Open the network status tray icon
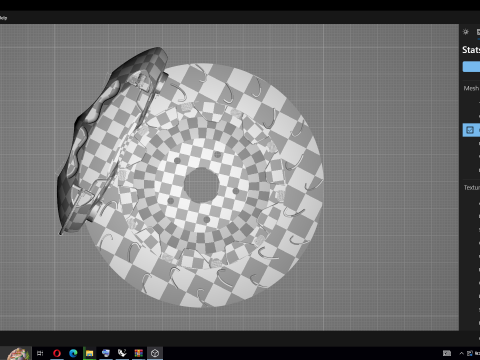 (470, 353)
